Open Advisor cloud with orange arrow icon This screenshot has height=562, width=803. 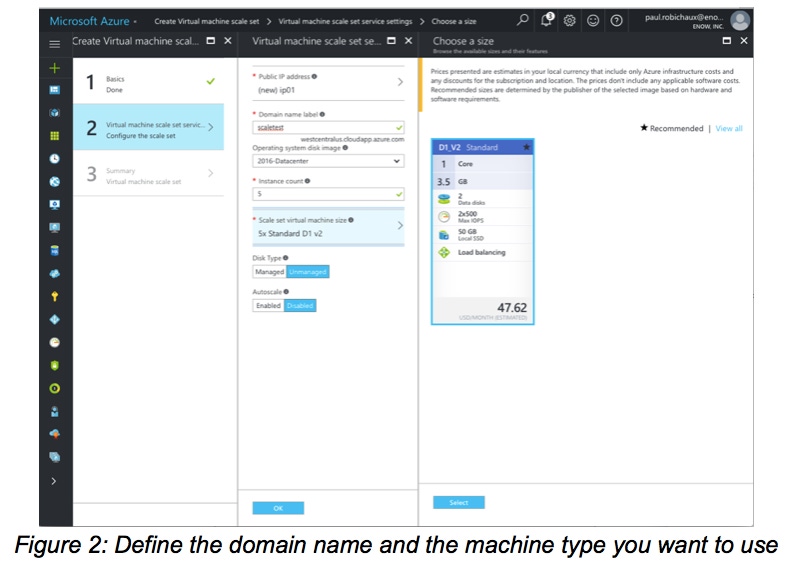54,434
